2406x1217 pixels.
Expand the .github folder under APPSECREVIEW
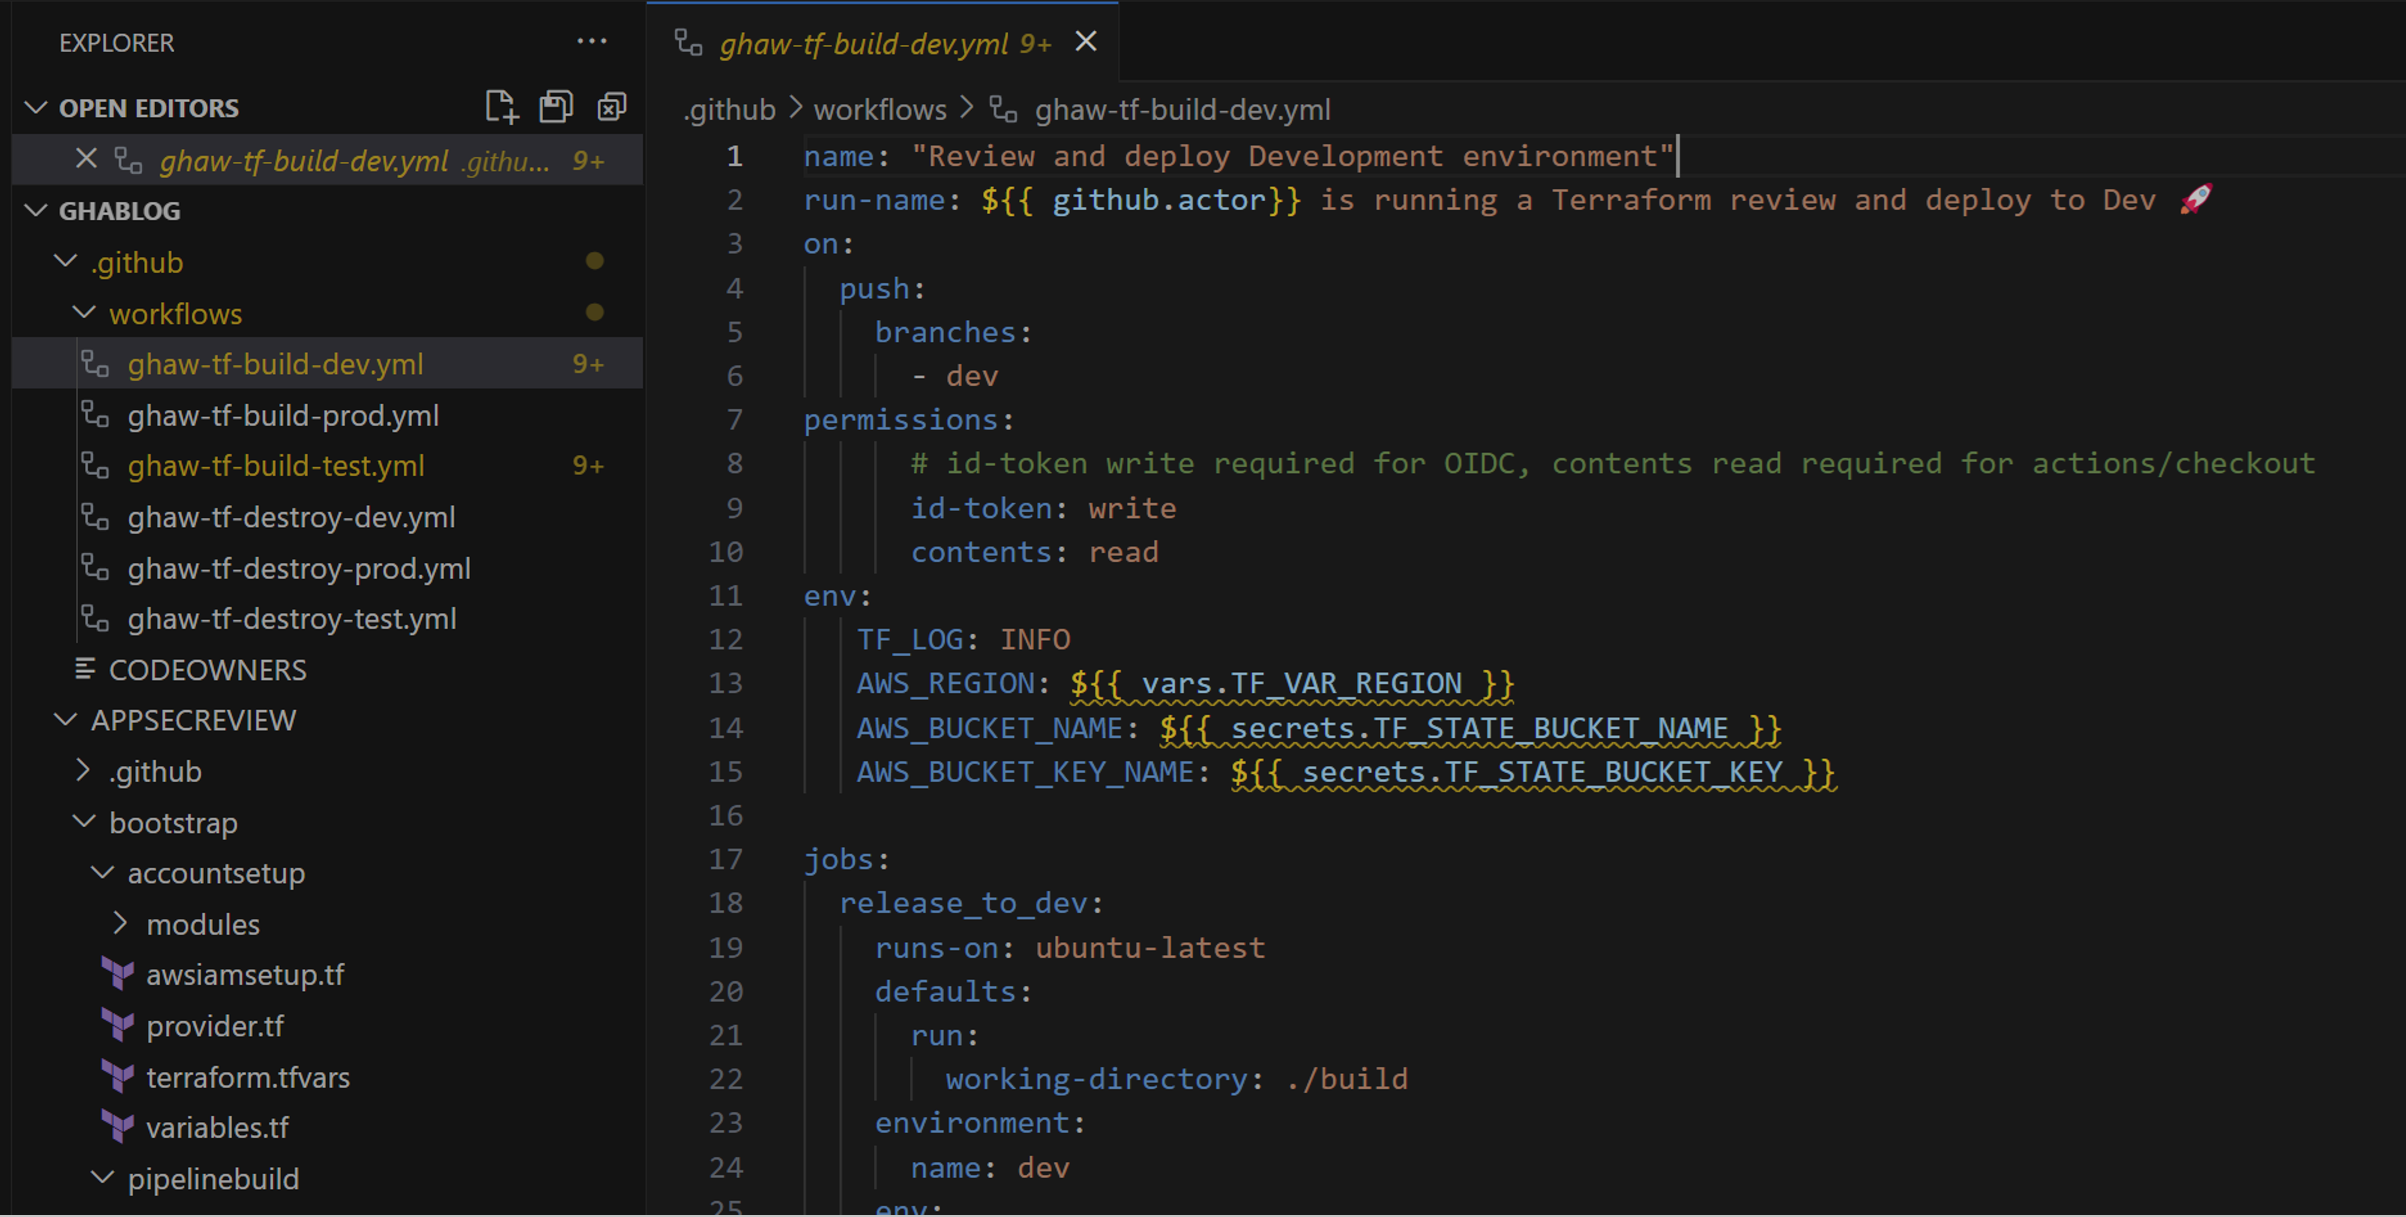pyautogui.click(x=82, y=770)
